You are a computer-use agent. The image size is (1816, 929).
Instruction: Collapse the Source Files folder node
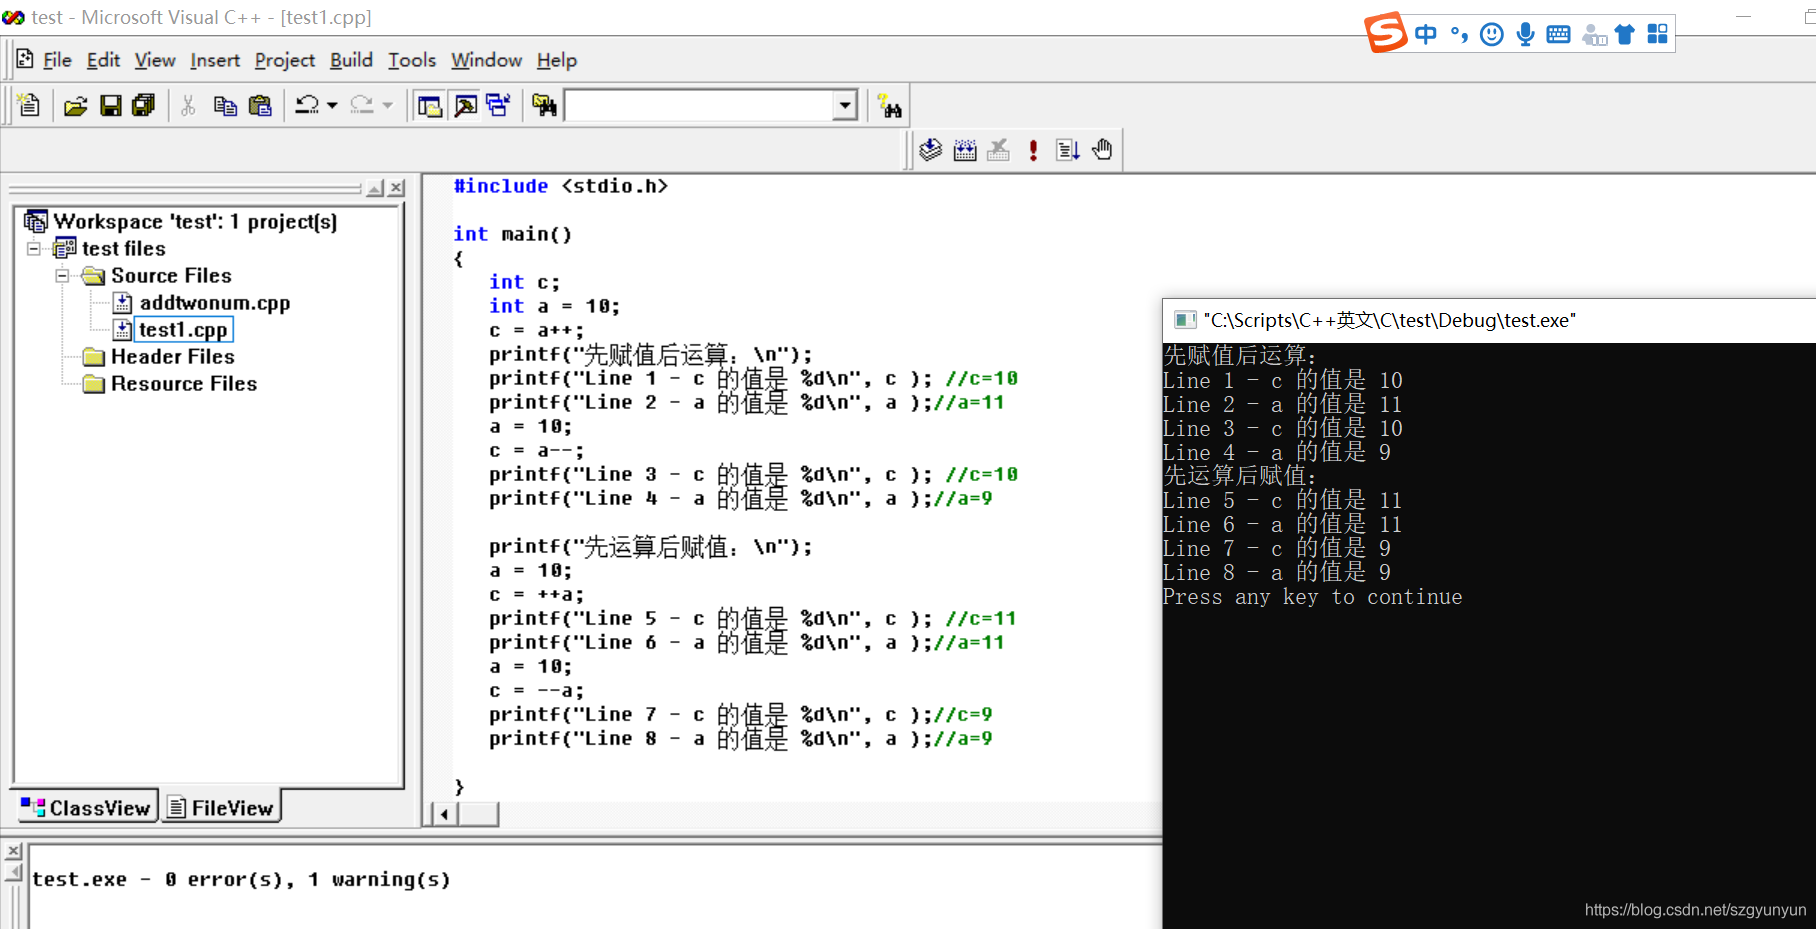pos(62,275)
